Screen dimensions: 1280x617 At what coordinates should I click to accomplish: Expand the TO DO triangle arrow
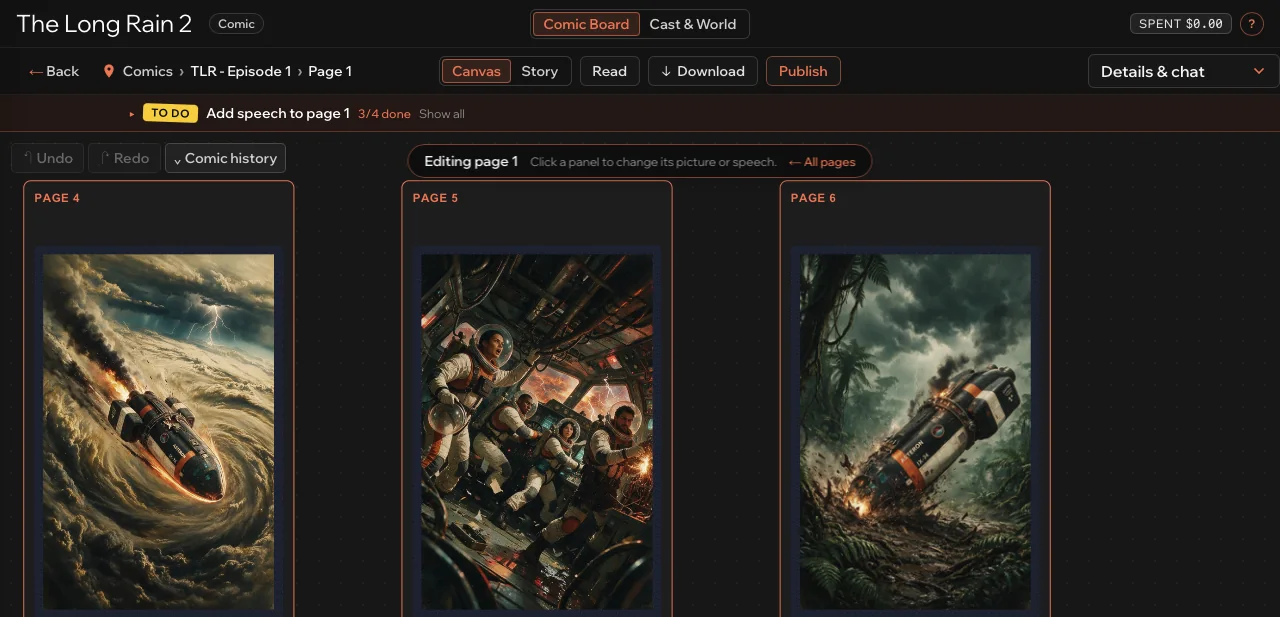(132, 114)
